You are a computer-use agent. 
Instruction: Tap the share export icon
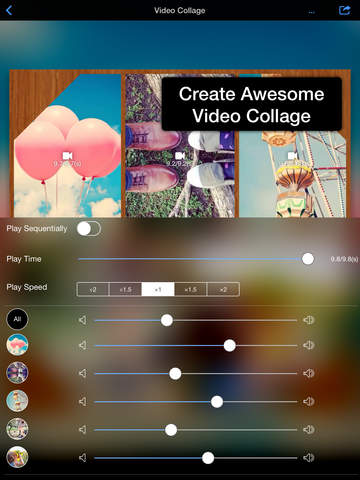tap(344, 10)
